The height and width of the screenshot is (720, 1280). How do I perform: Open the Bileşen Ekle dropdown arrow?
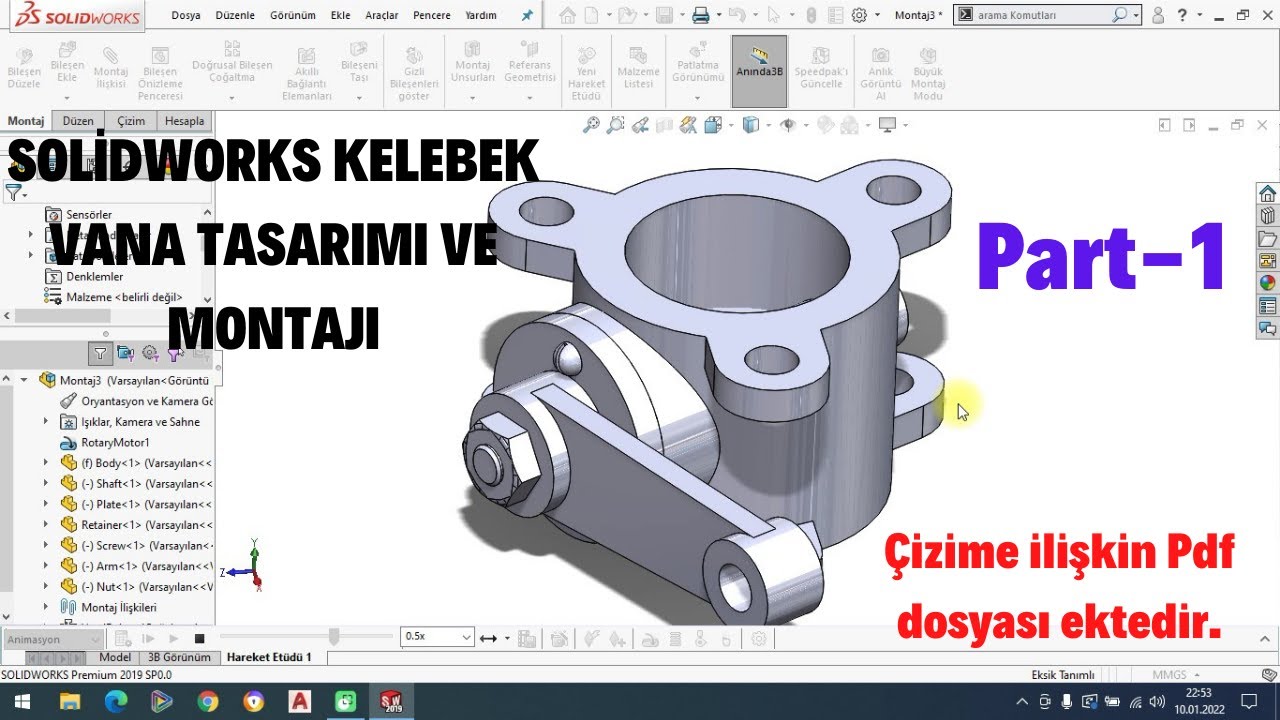coord(67,98)
